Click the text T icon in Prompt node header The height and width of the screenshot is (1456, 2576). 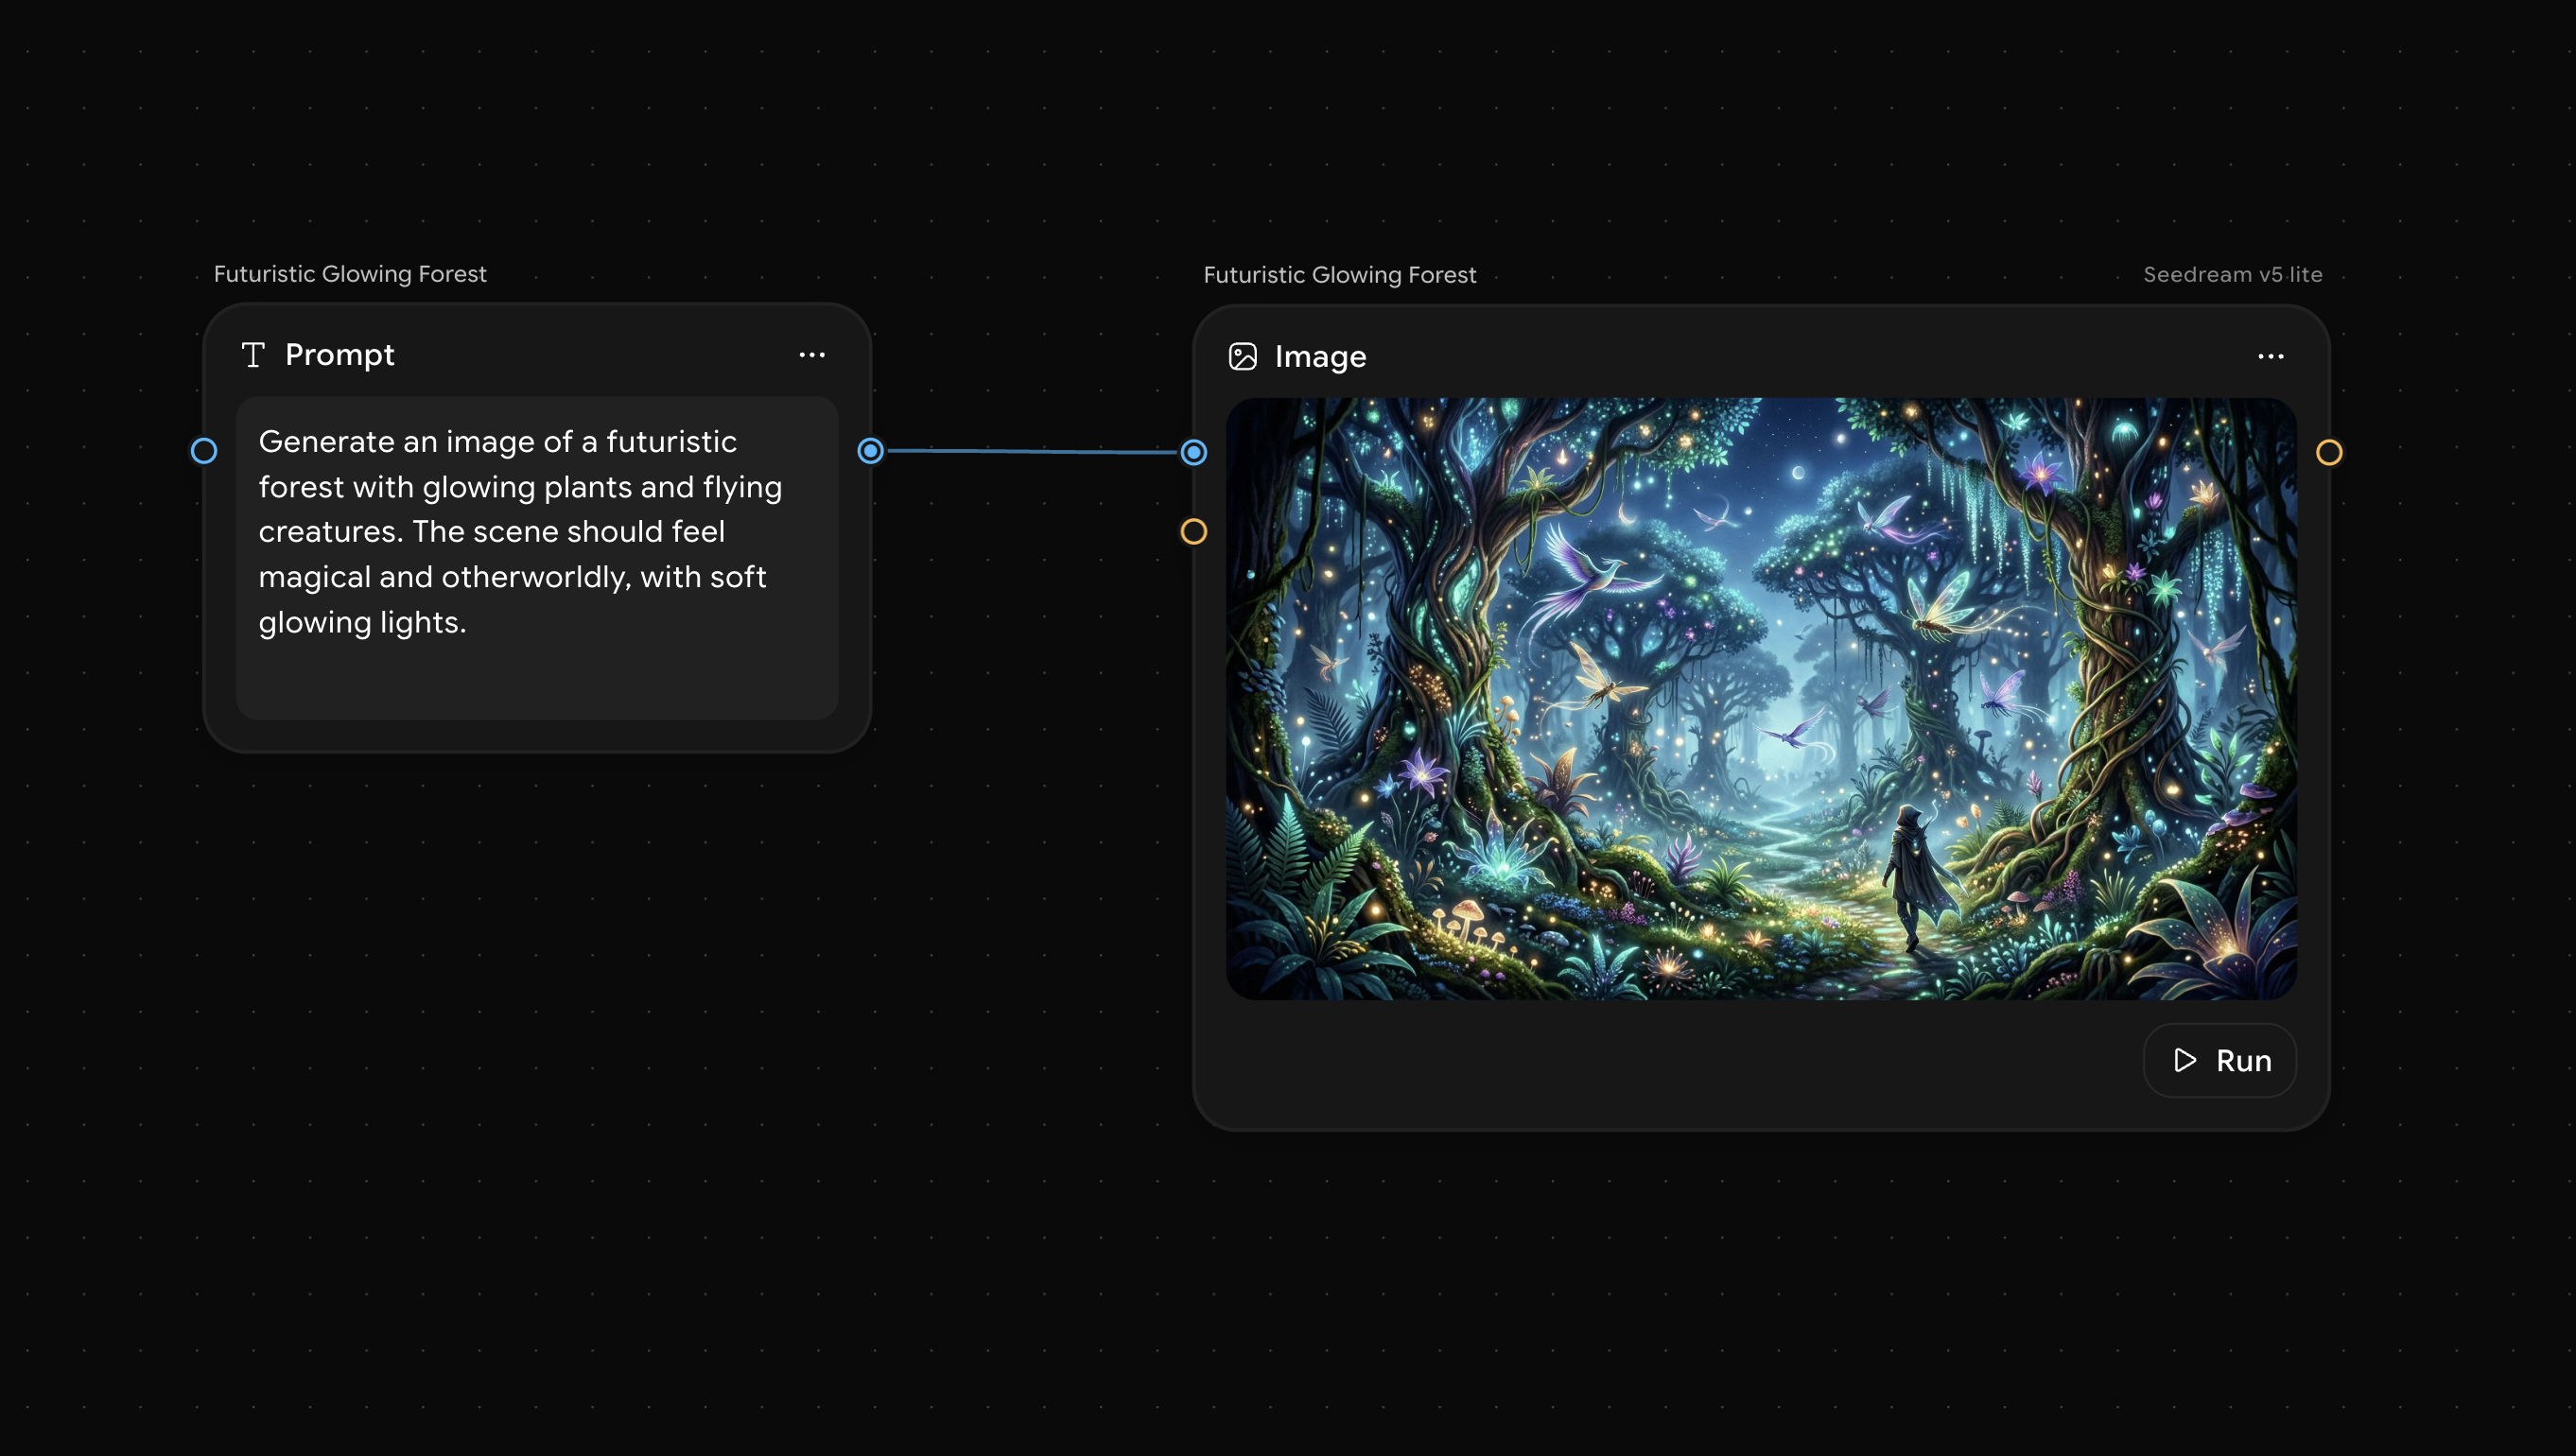253,355
